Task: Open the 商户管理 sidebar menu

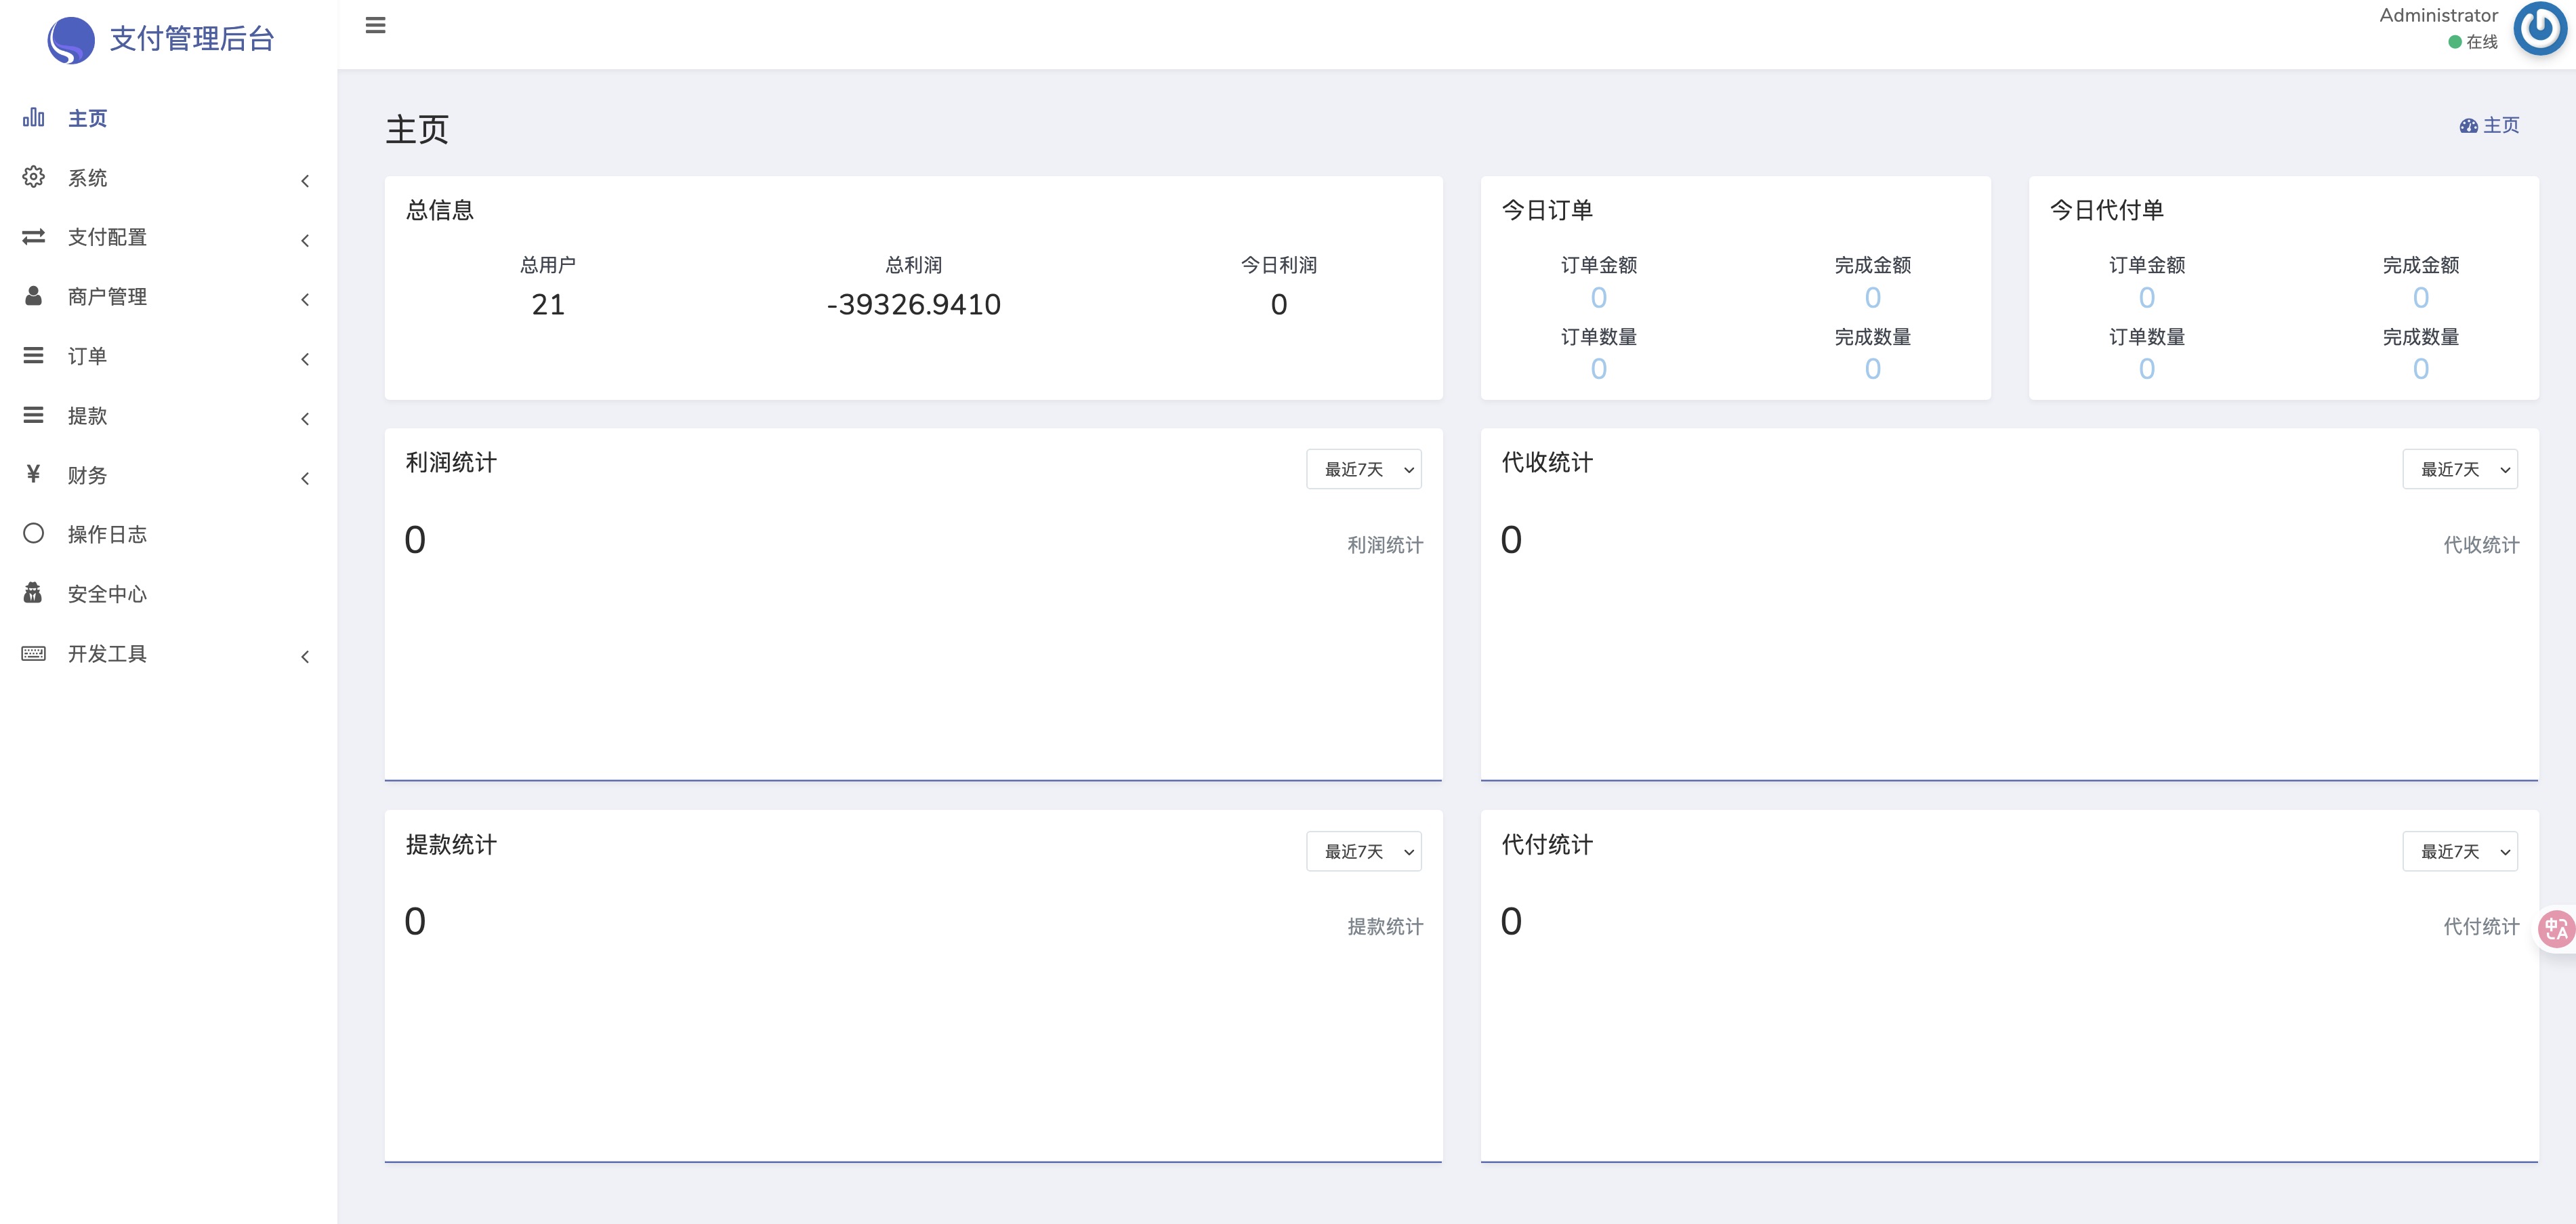Action: [168, 297]
